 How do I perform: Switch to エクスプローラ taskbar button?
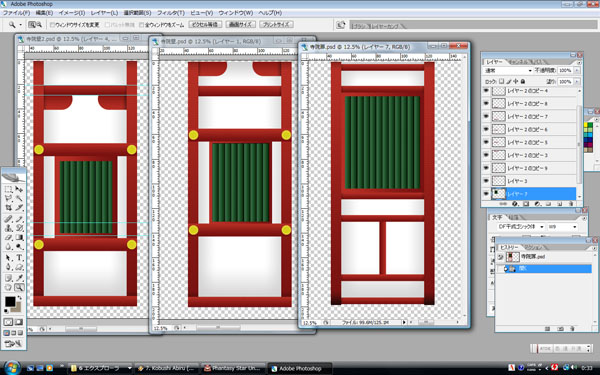click(x=100, y=368)
